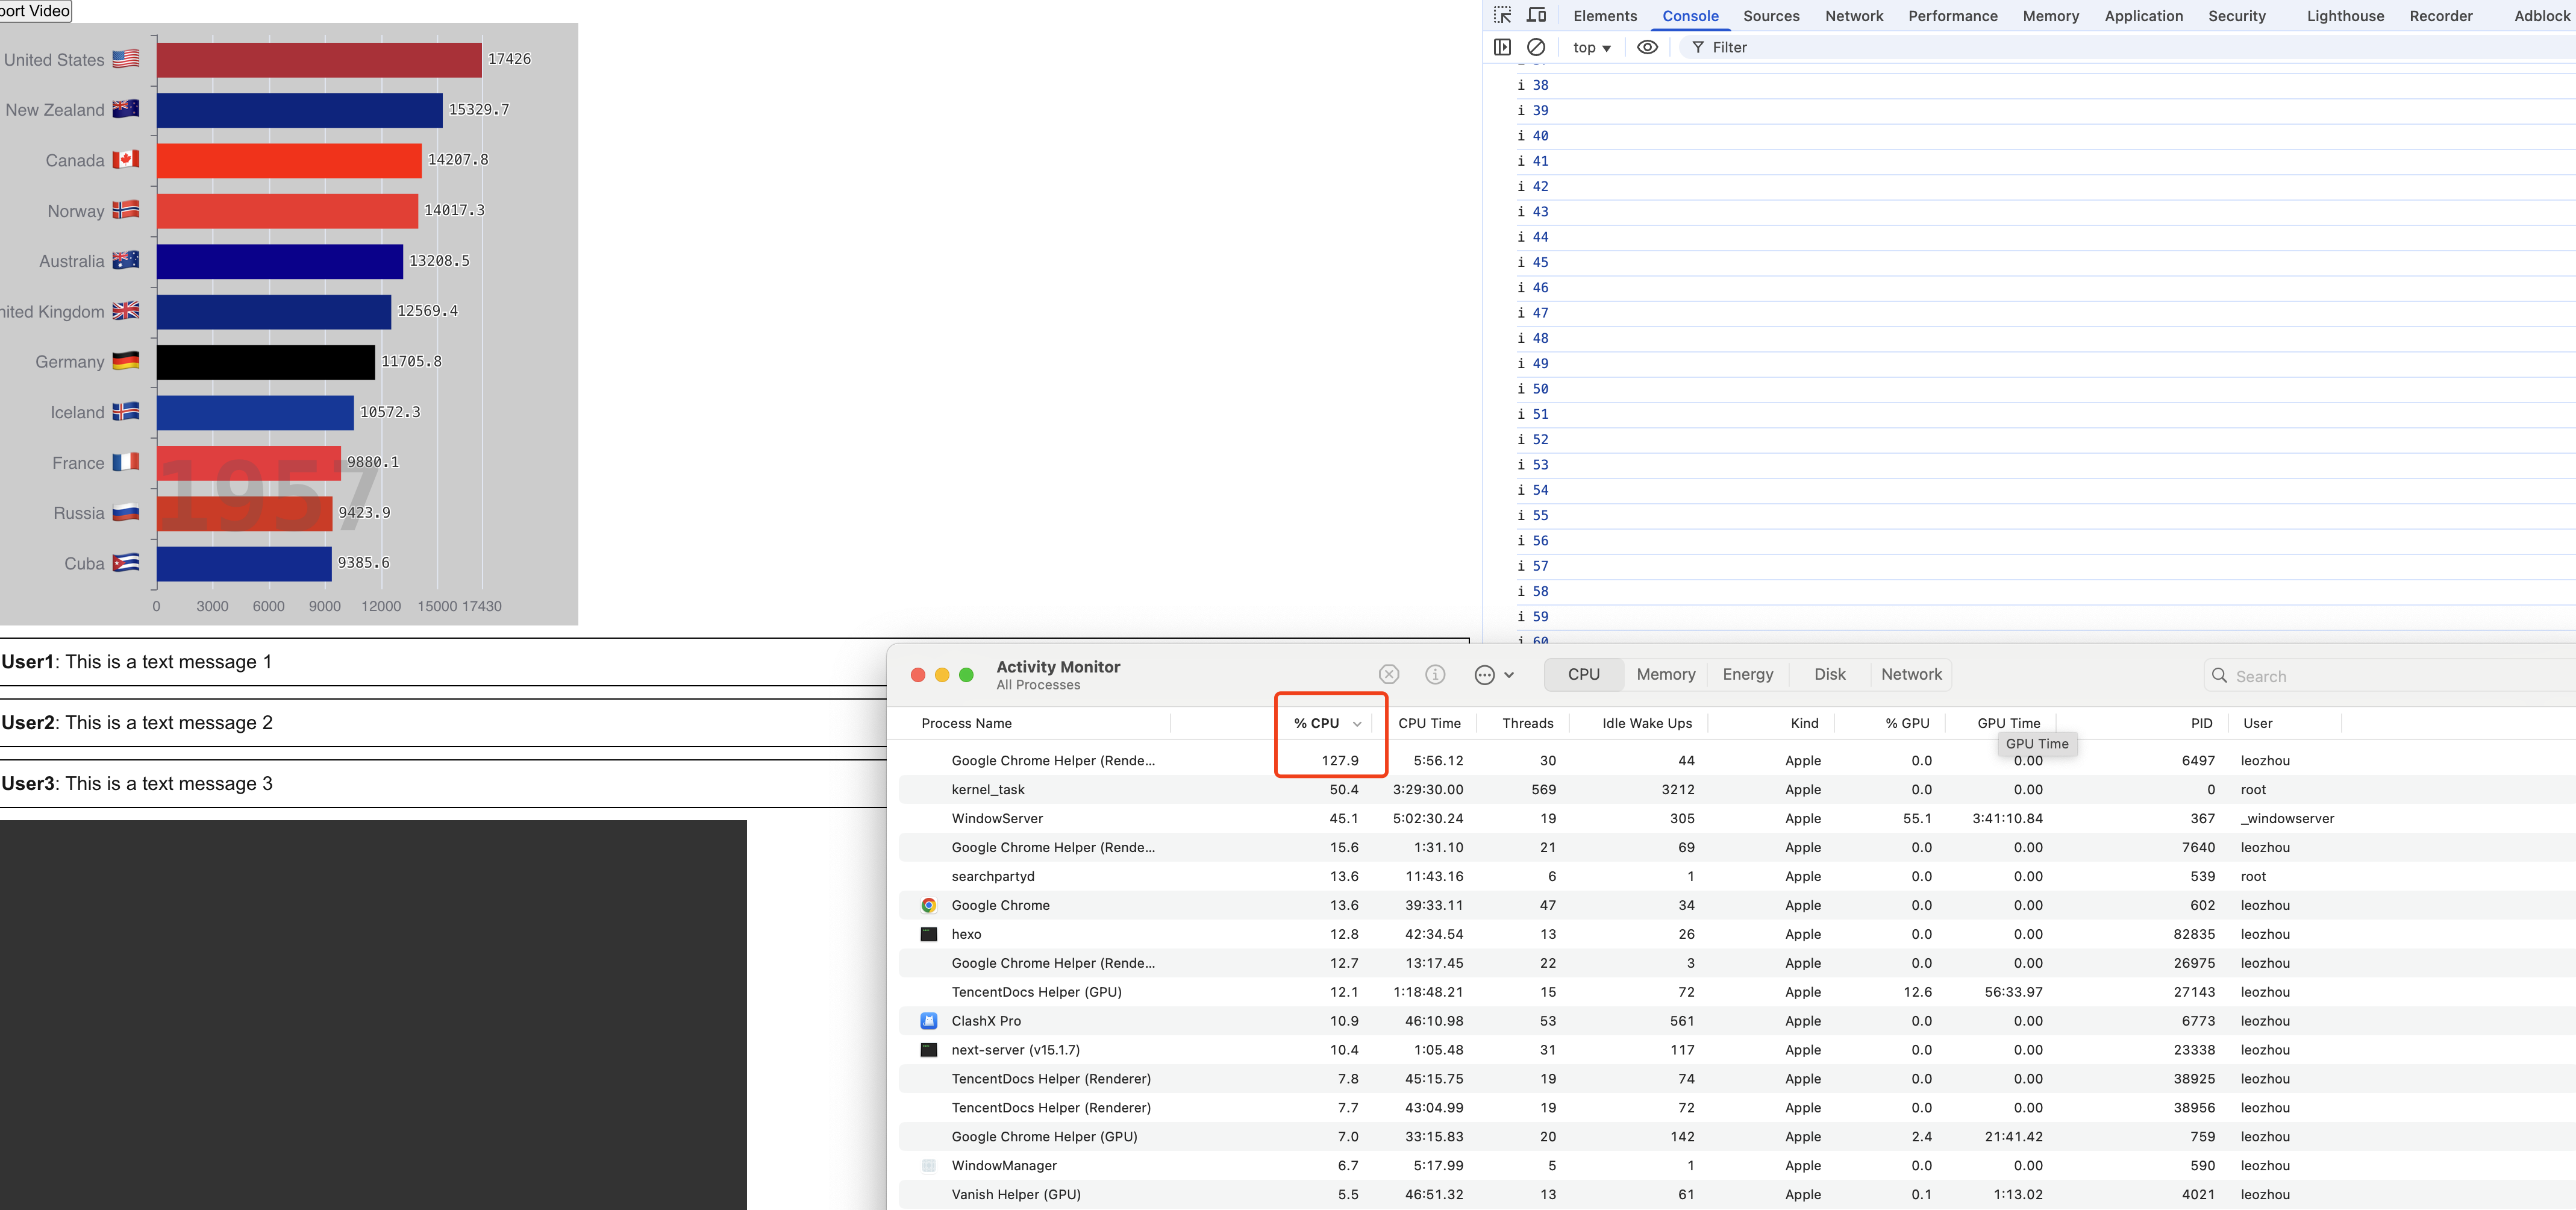The width and height of the screenshot is (2576, 1210).
Task: Open the ellipsis action menu dropdown
Action: pyautogui.click(x=1494, y=675)
